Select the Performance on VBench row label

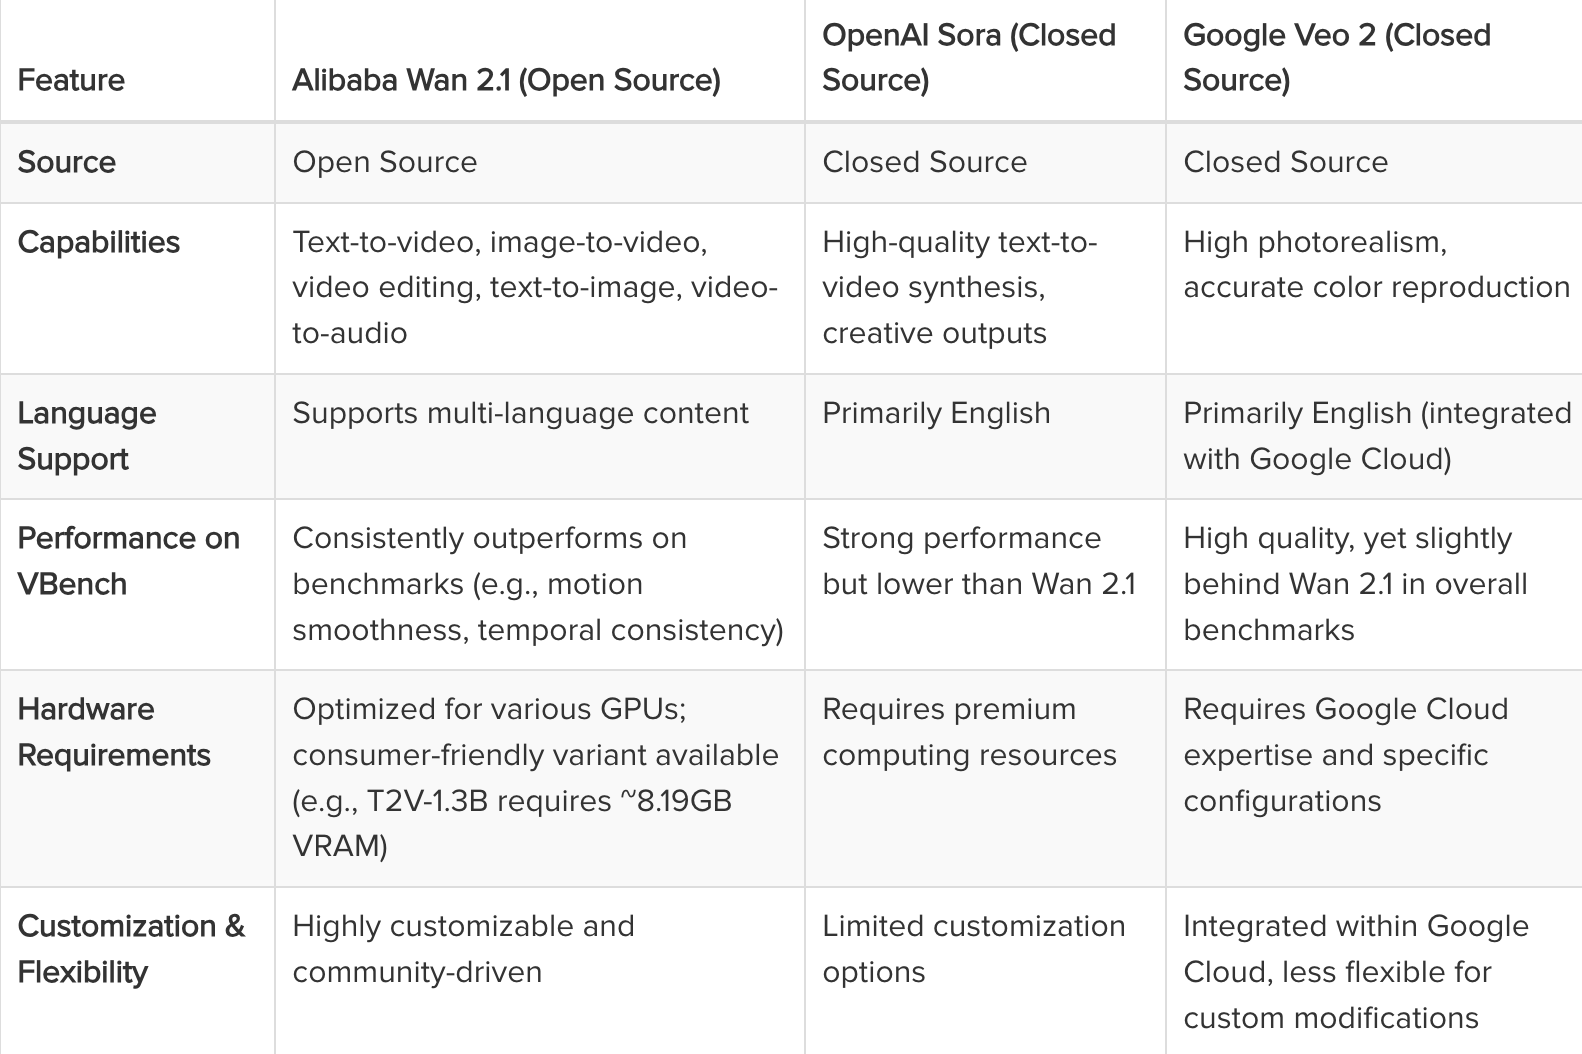point(129,561)
